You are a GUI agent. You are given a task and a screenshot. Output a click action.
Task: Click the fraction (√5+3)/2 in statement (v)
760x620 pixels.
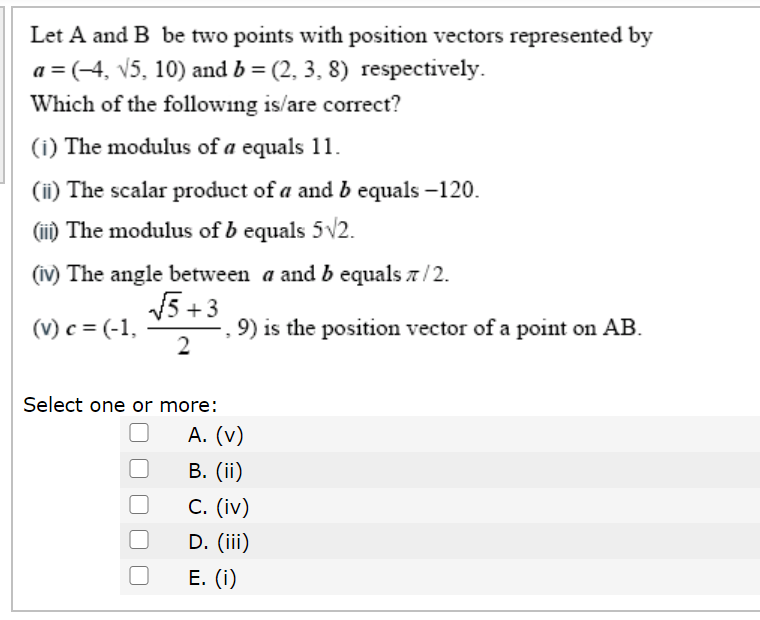(184, 324)
